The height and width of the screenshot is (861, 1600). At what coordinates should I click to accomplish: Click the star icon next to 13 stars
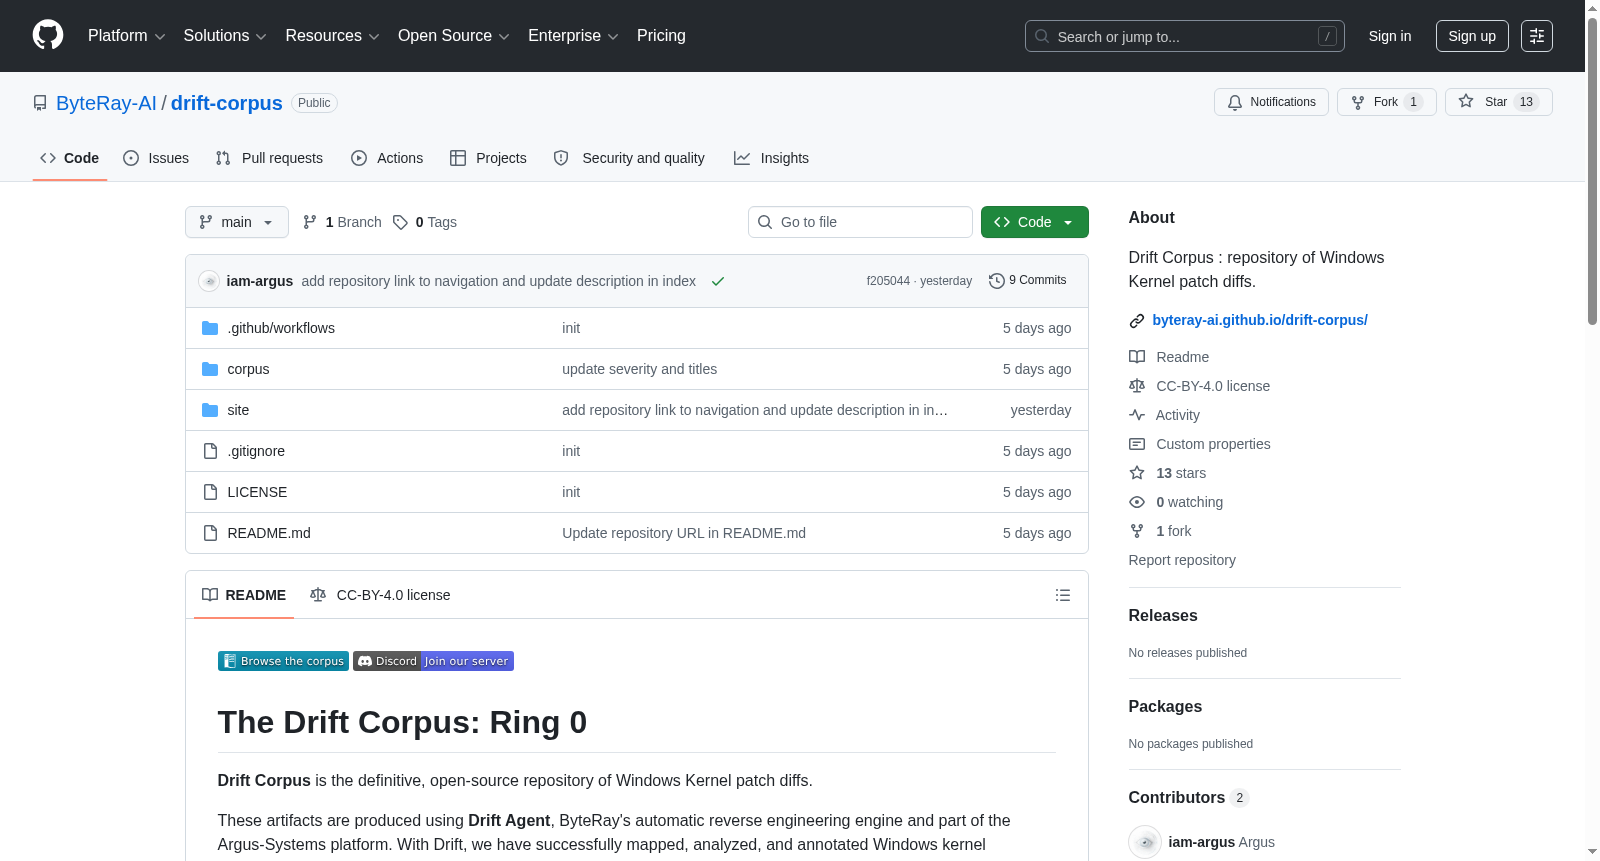(x=1137, y=473)
